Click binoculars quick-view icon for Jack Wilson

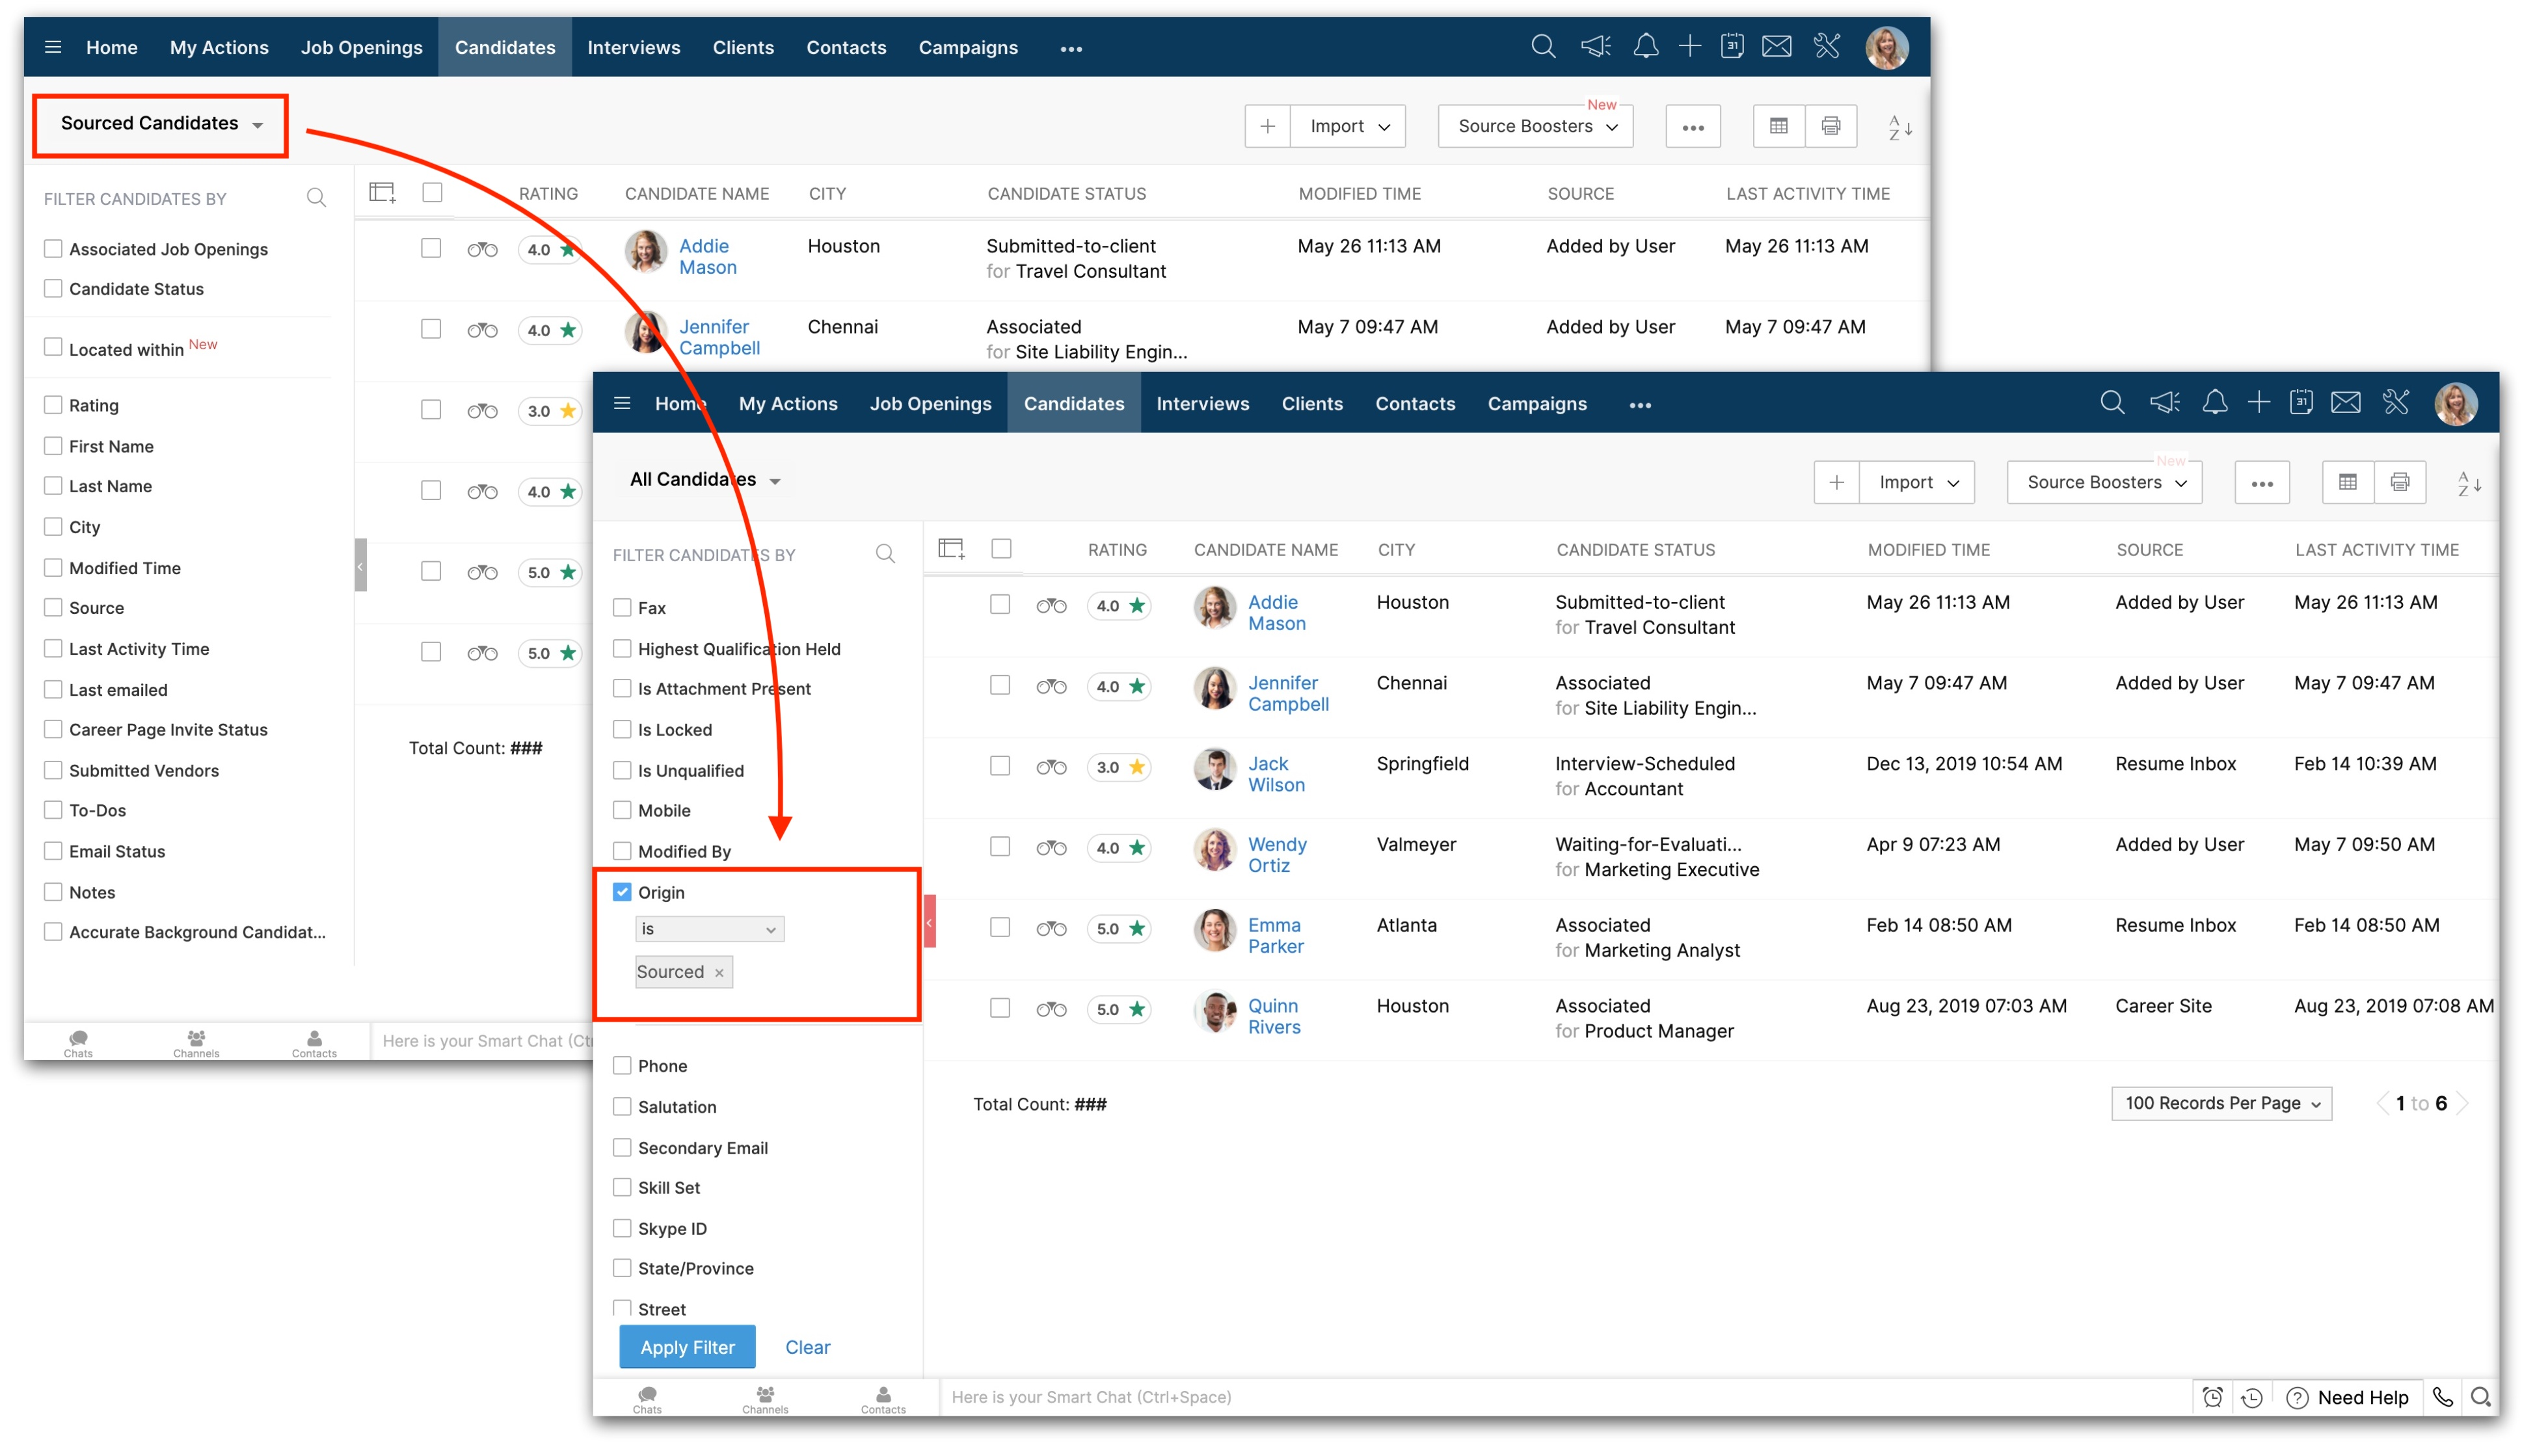pos(1051,768)
